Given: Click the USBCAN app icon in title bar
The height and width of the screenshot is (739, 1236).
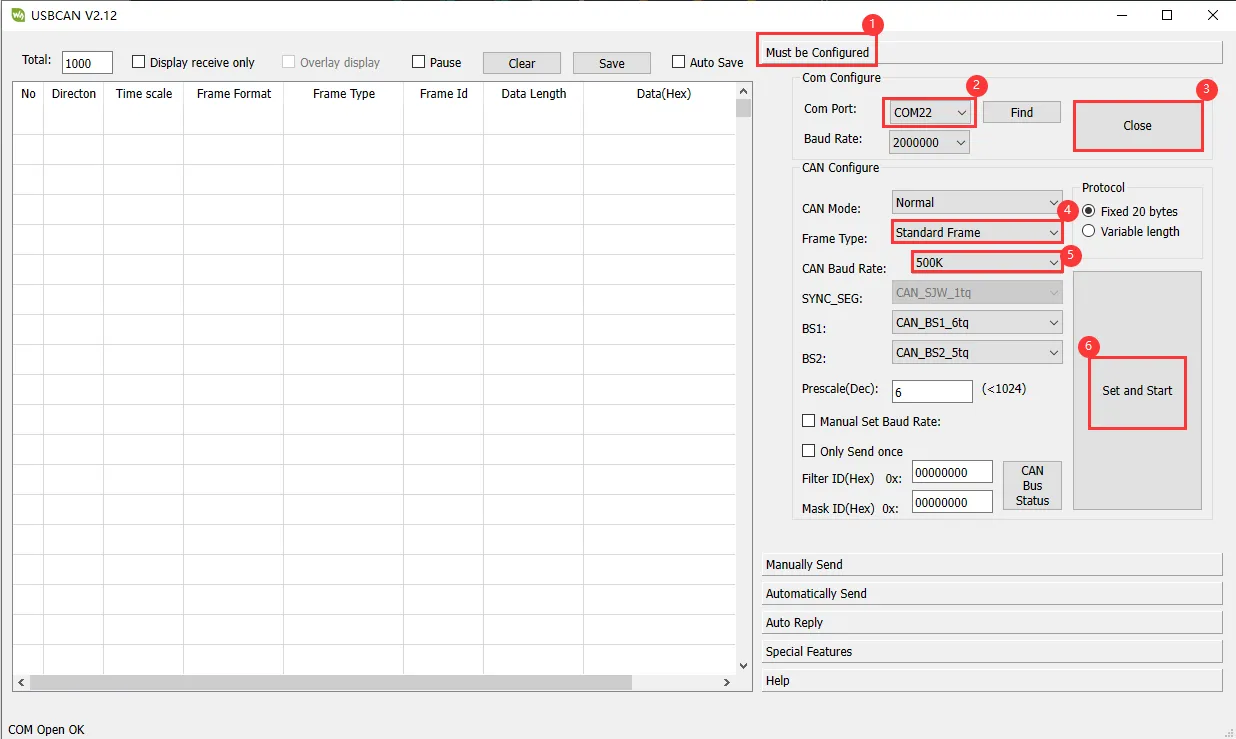Looking at the screenshot, I should click(17, 15).
